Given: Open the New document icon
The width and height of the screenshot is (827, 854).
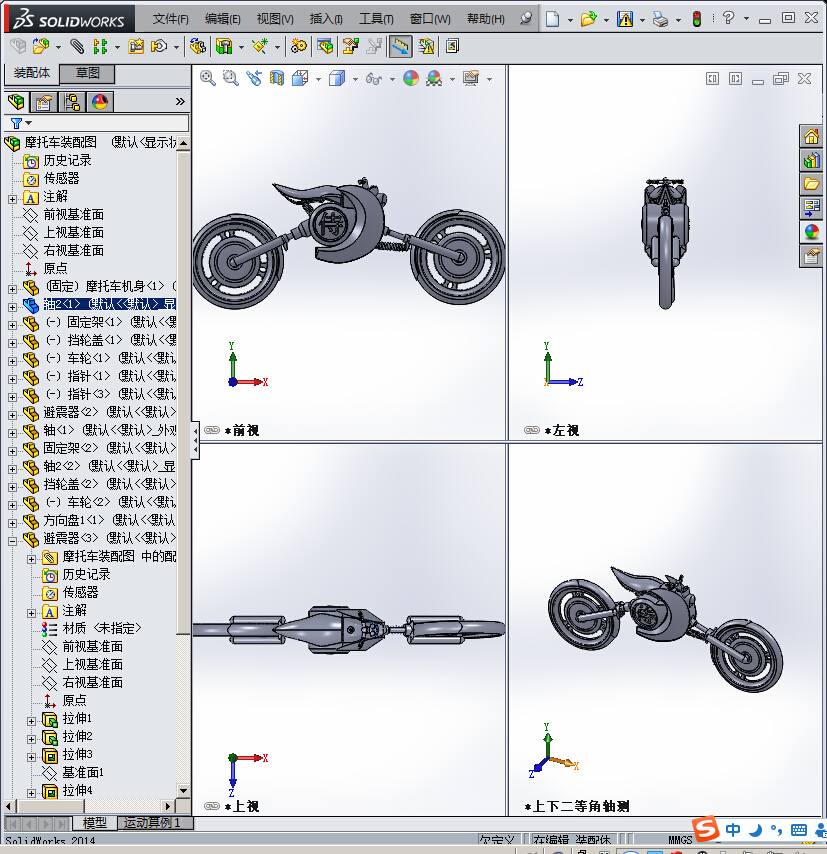Looking at the screenshot, I should (x=552, y=19).
